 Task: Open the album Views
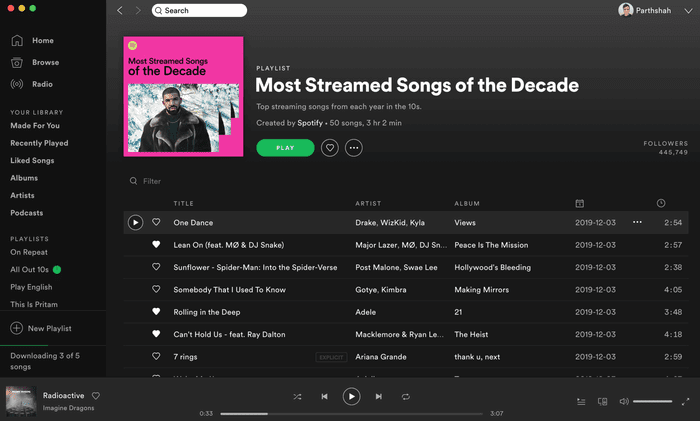pyautogui.click(x=465, y=223)
